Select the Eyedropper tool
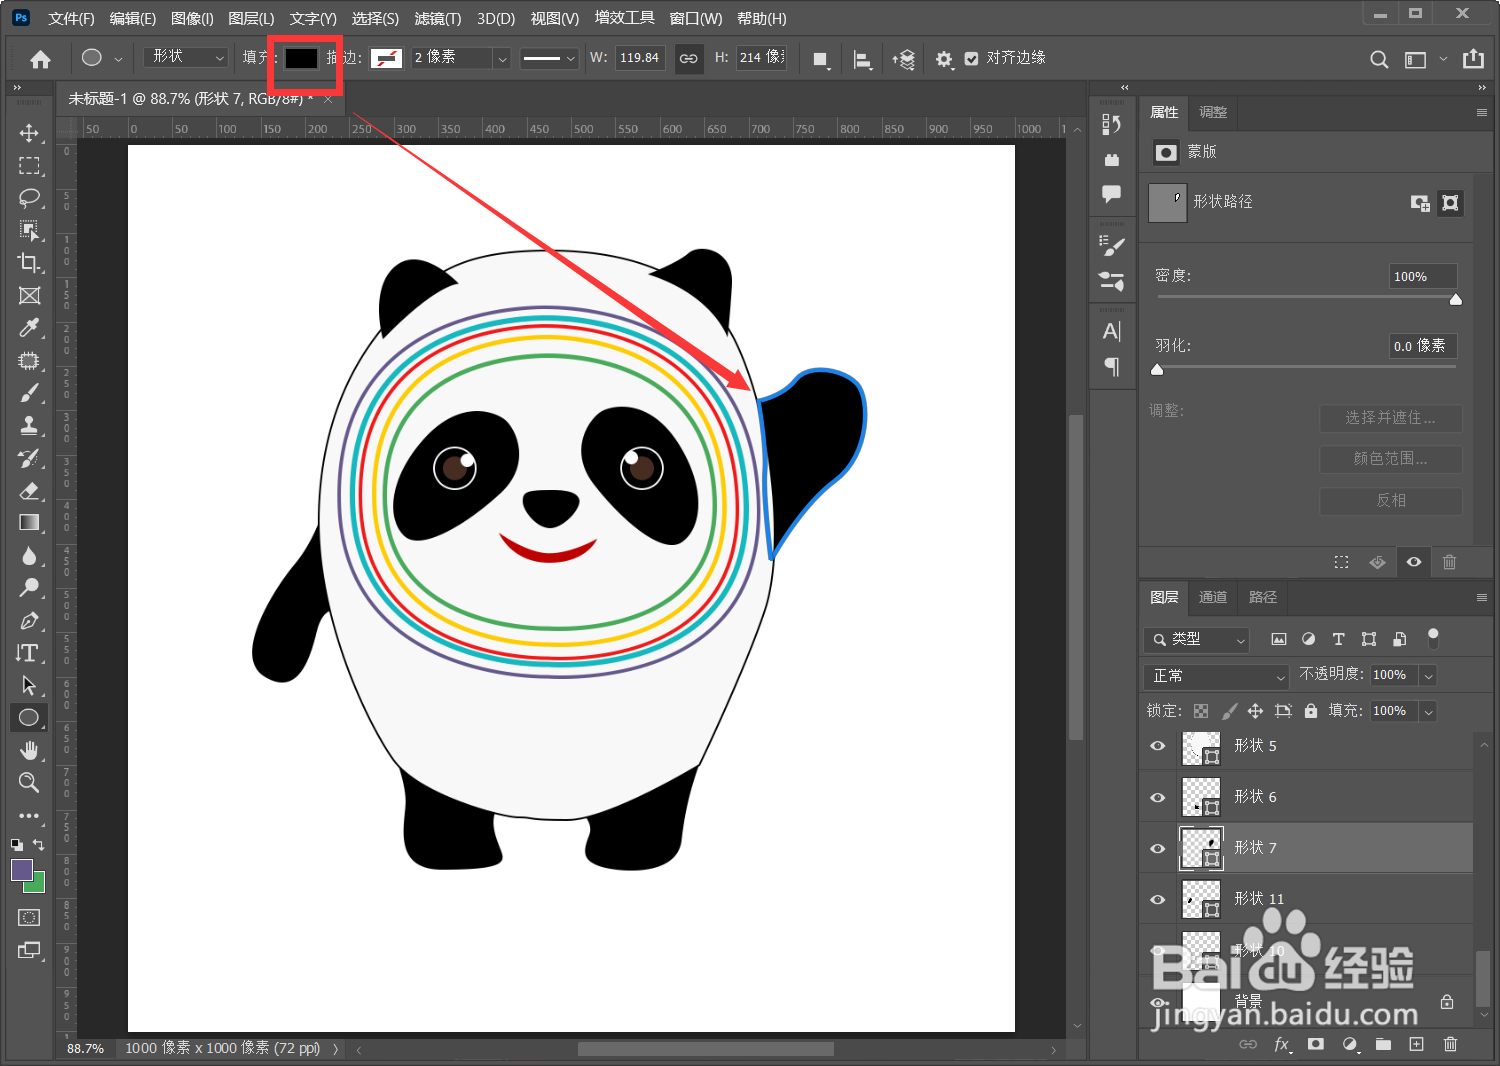 click(x=29, y=328)
